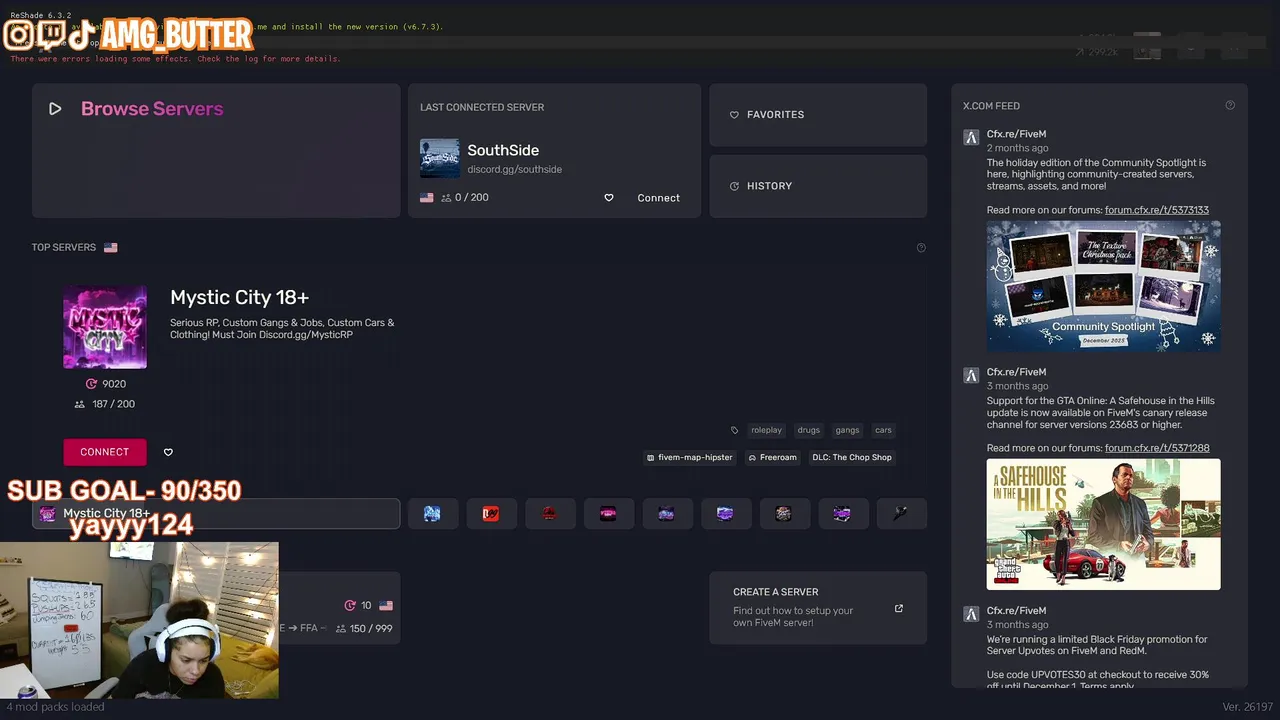Click the Mystic City 18+ server title
The width and height of the screenshot is (1280, 720).
coord(240,297)
